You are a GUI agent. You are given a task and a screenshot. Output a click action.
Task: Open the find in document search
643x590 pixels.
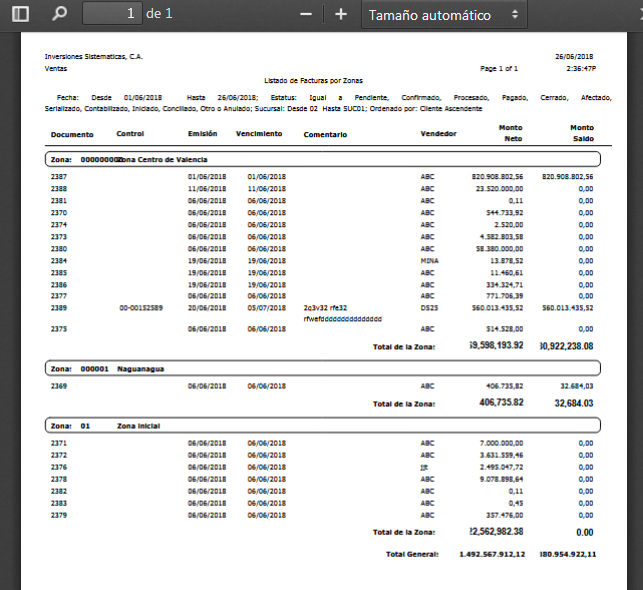[x=60, y=14]
